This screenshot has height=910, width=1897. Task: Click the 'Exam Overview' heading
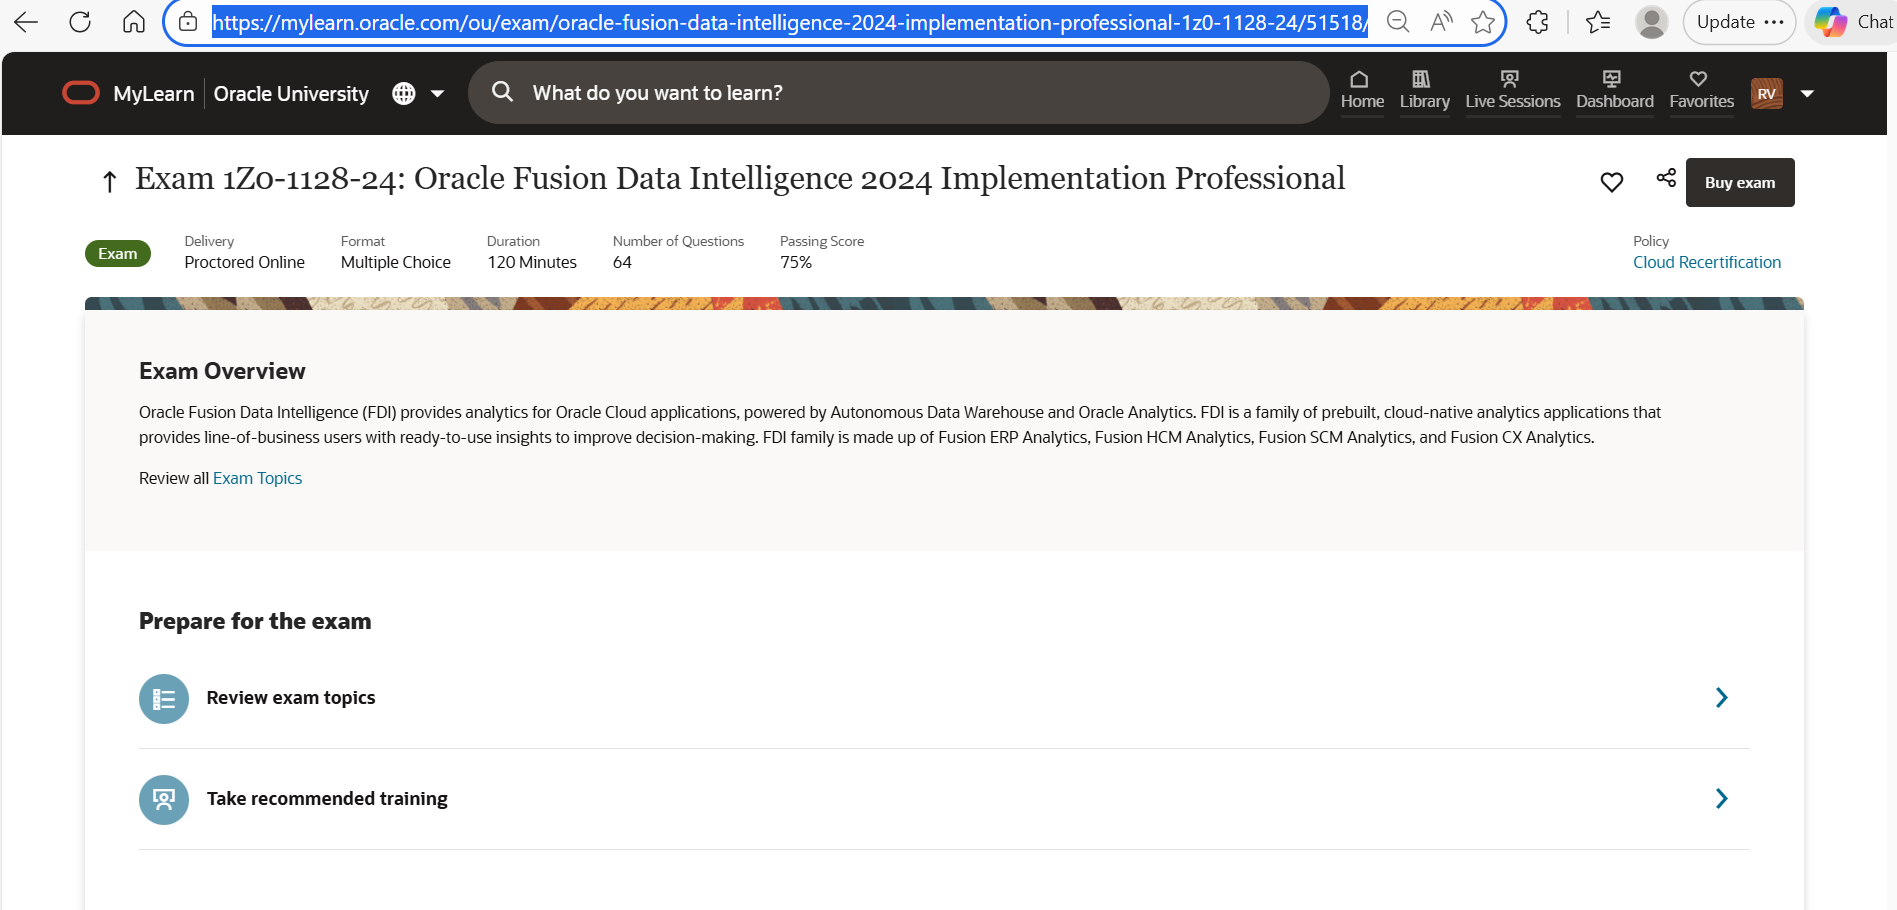point(222,371)
